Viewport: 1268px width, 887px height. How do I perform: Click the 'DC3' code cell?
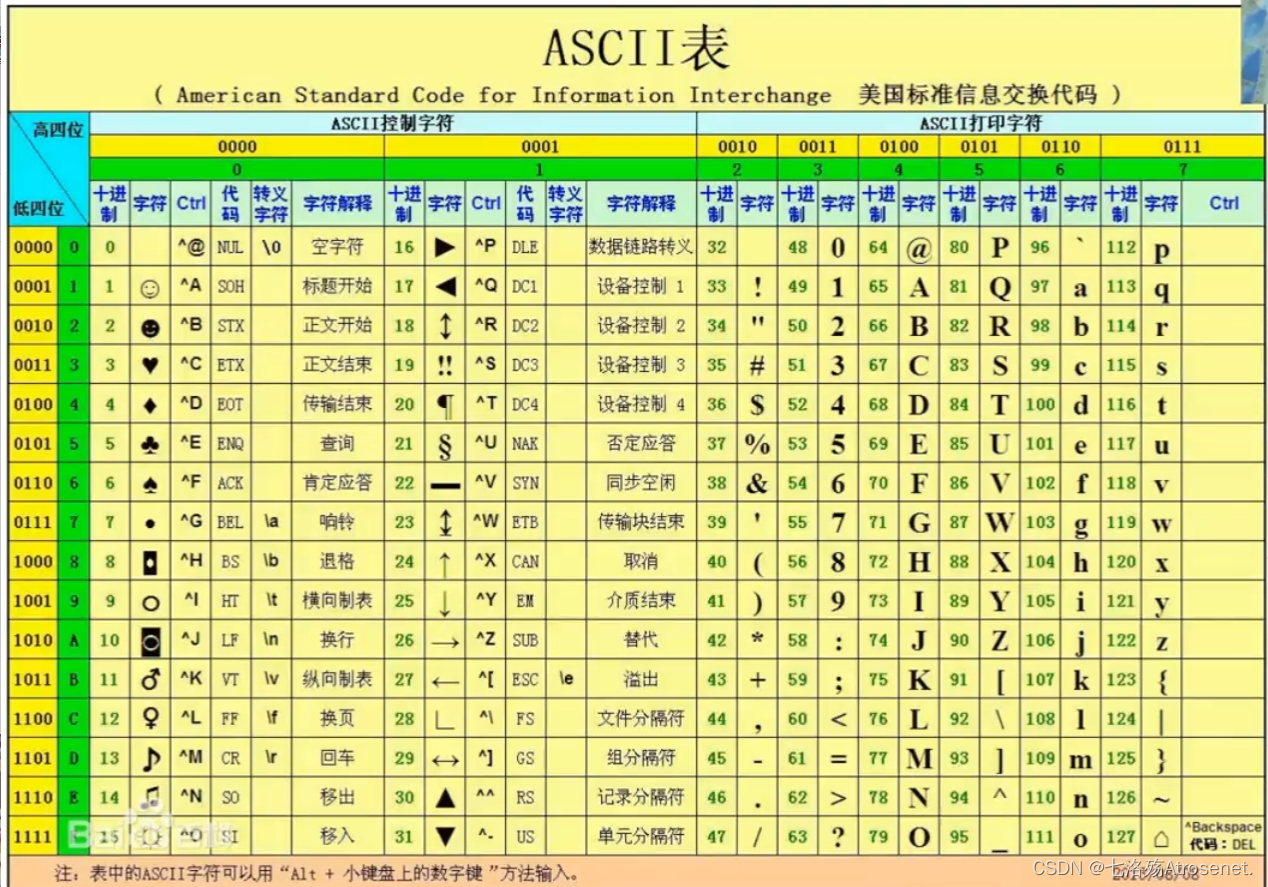pos(525,364)
